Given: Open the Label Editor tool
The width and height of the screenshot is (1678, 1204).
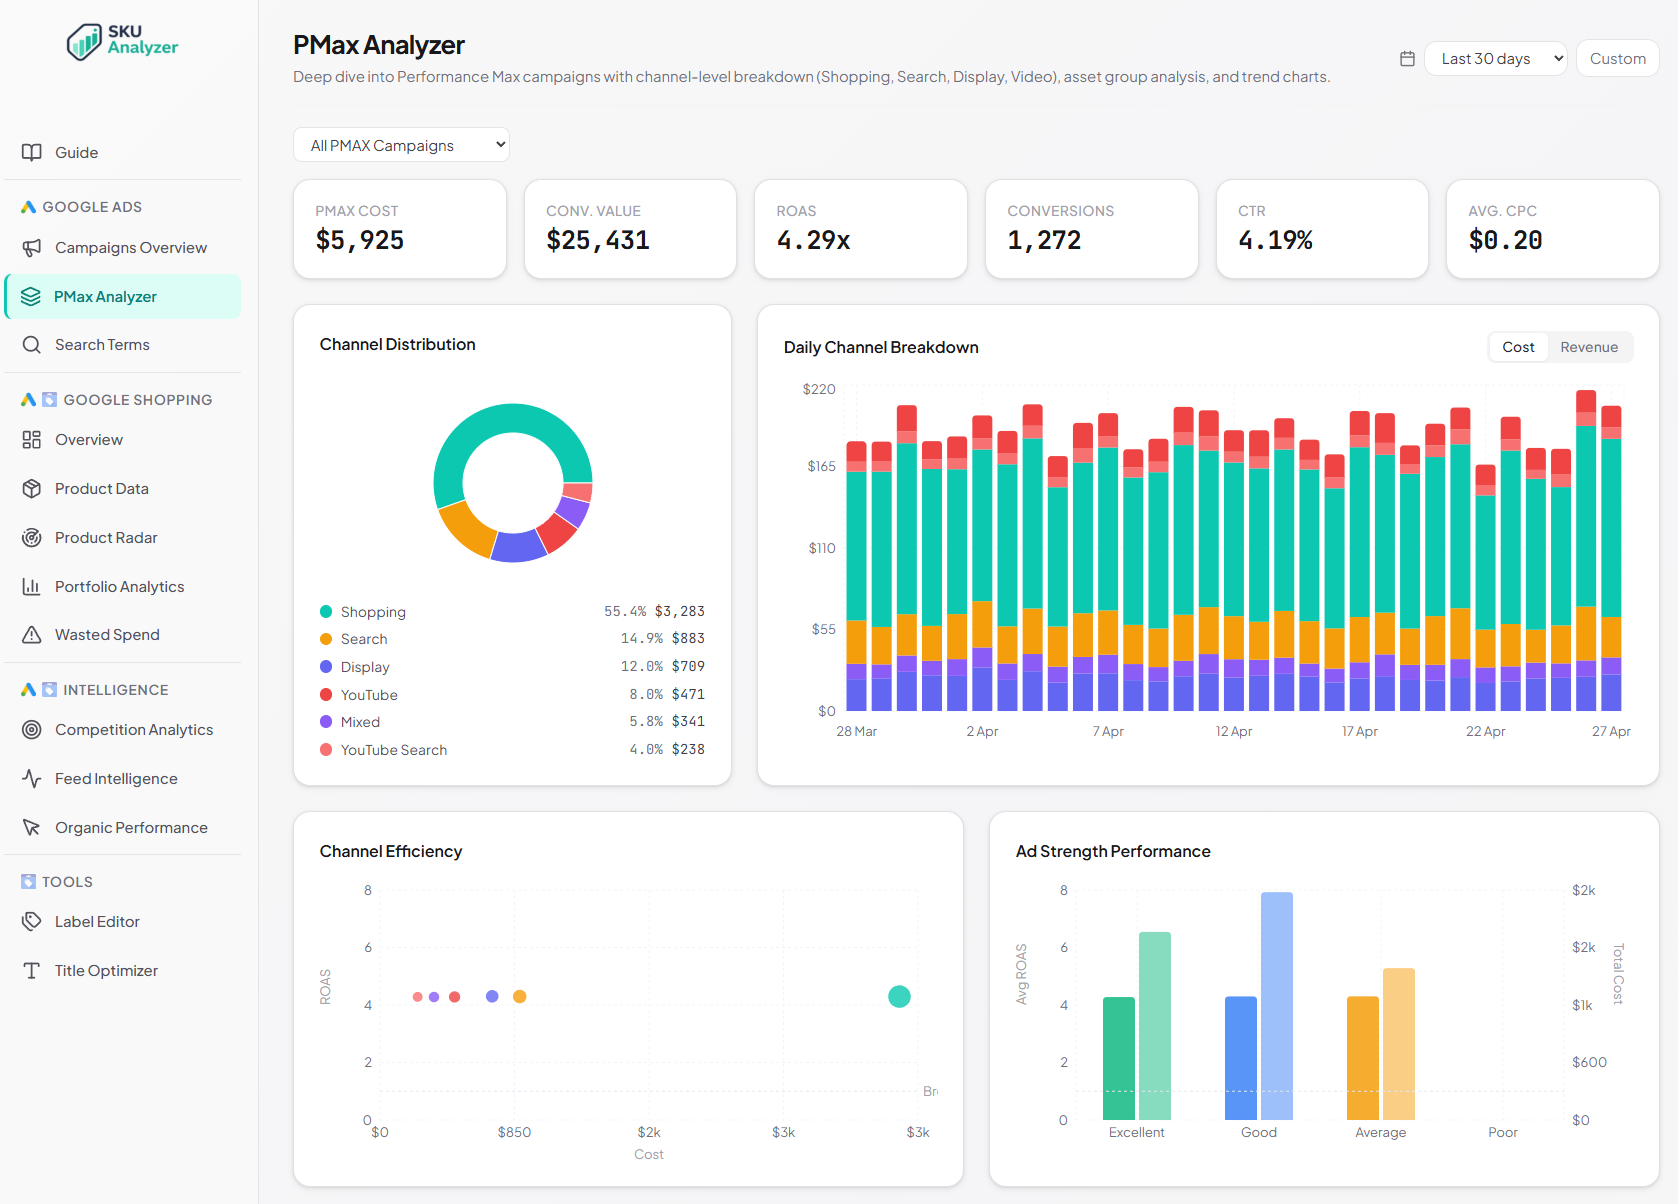Looking at the screenshot, I should [97, 921].
